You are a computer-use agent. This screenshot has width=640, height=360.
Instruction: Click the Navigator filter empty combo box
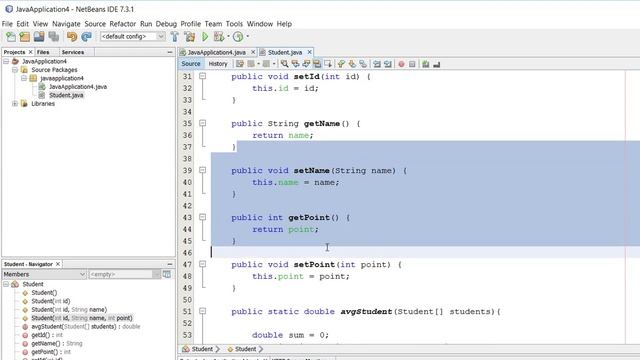point(124,274)
